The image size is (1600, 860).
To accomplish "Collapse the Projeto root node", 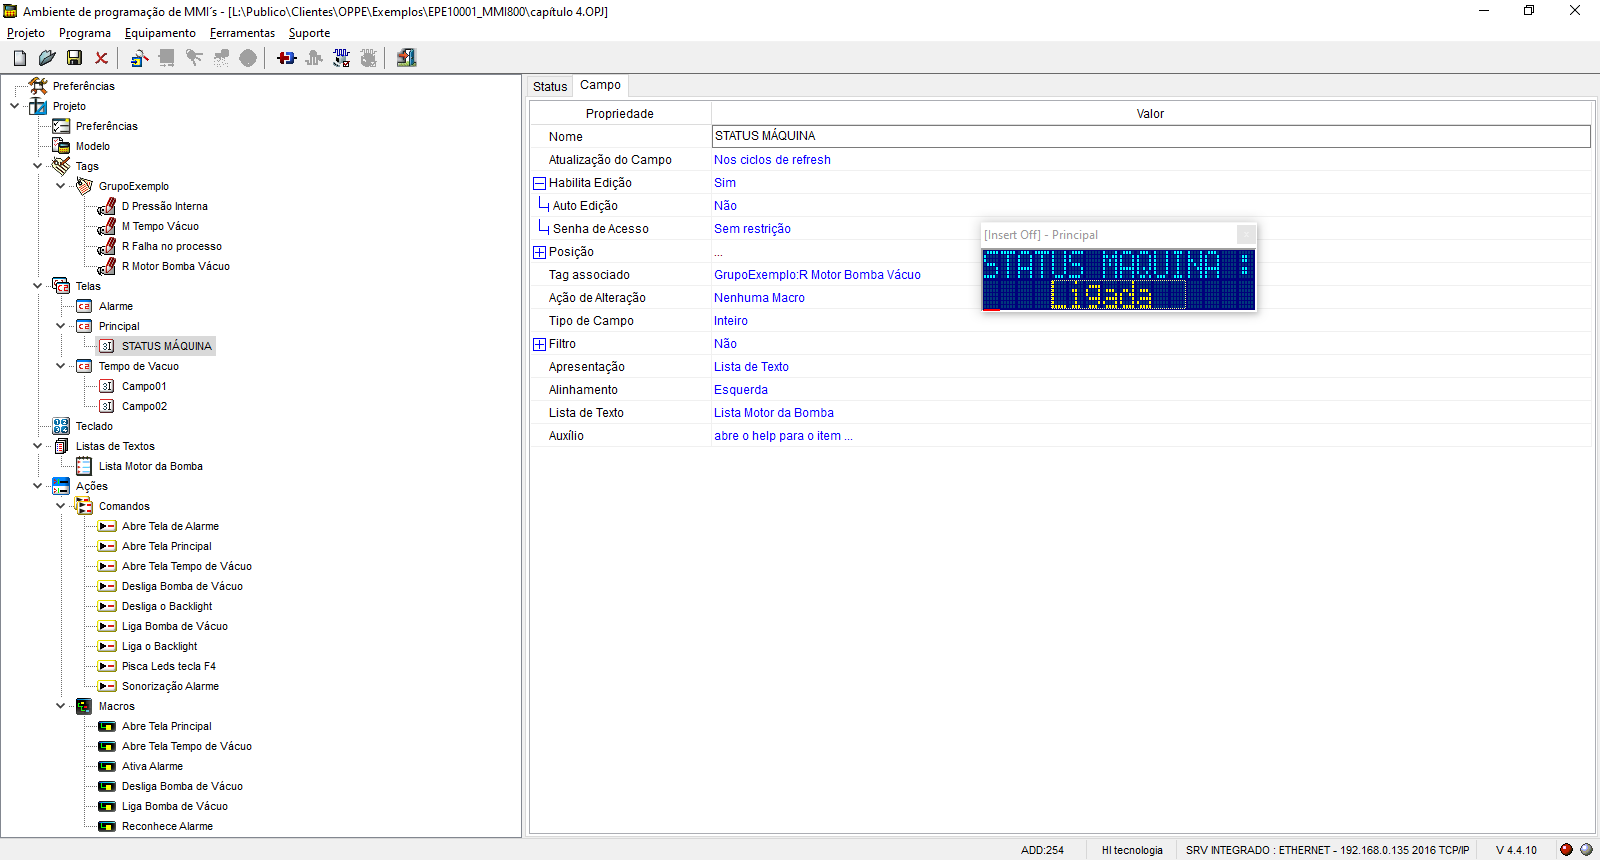I will [x=15, y=106].
